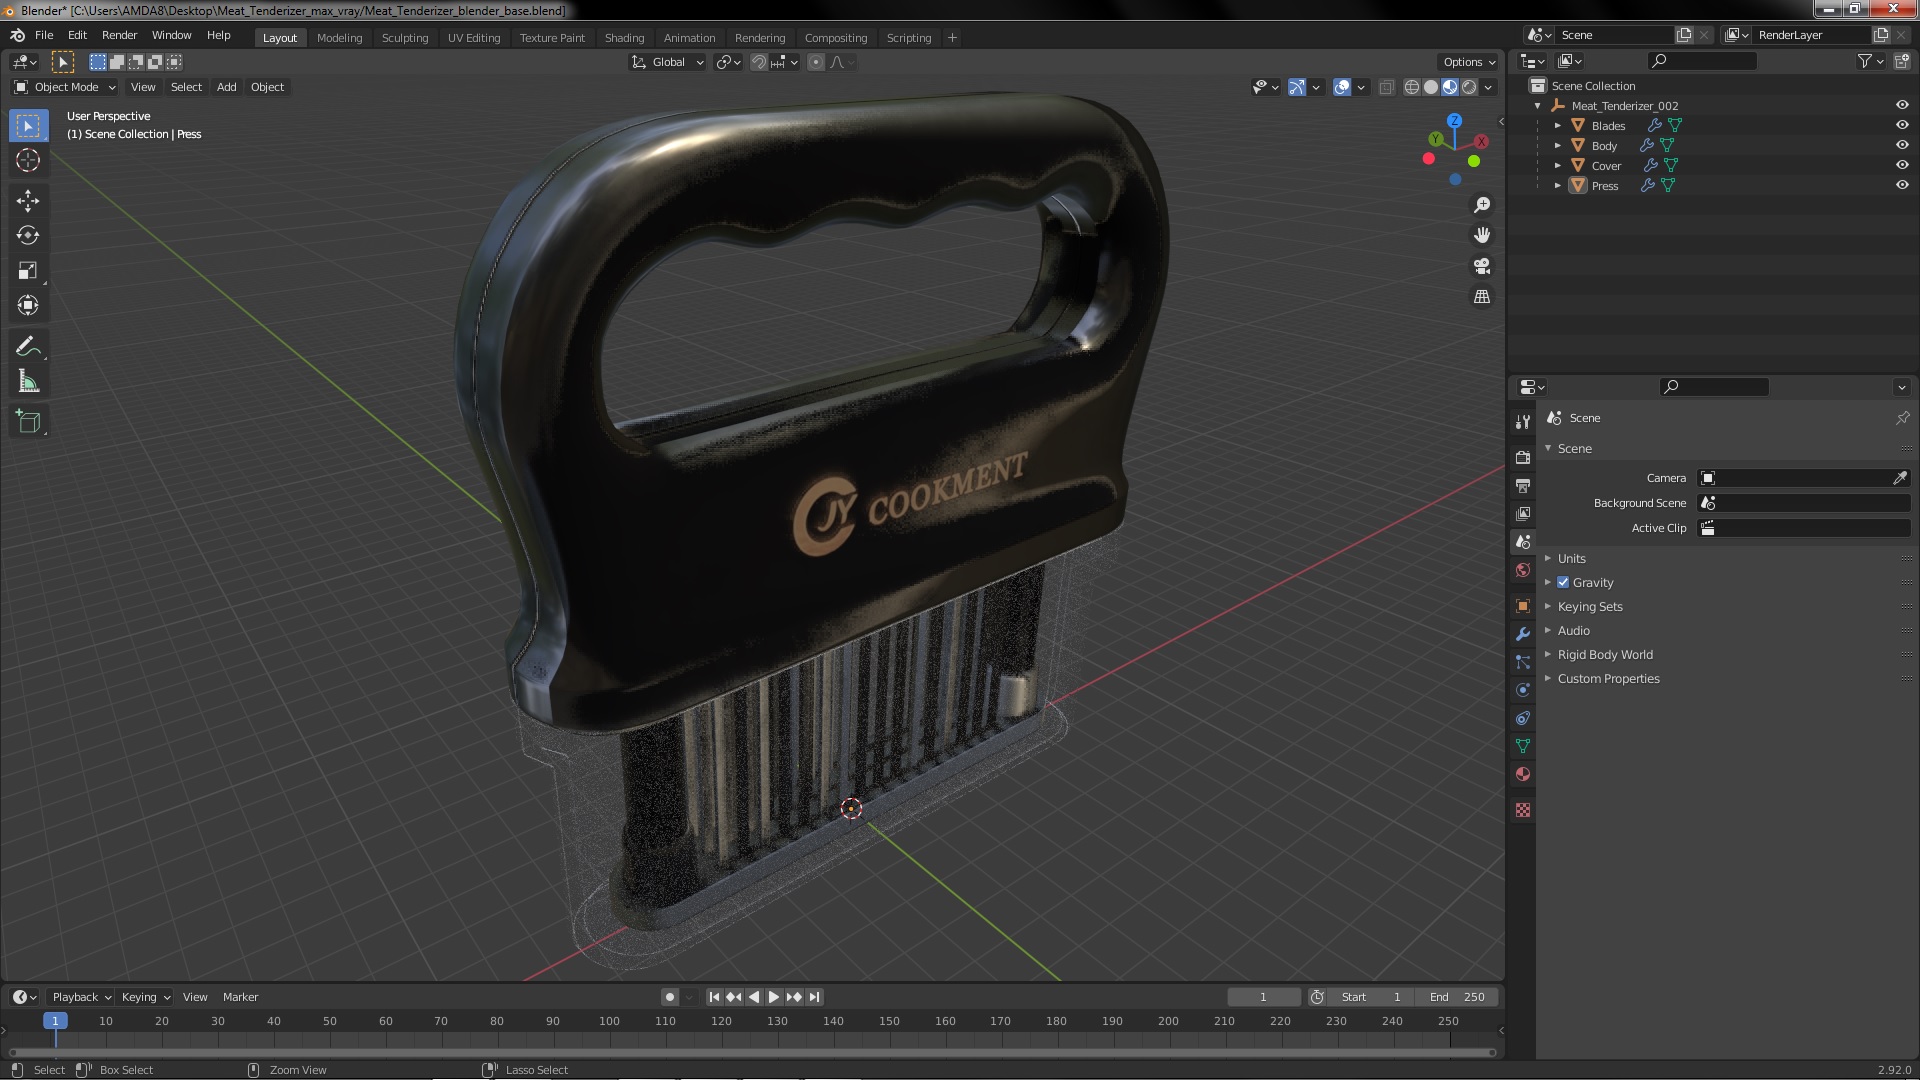Image resolution: width=1920 pixels, height=1080 pixels.
Task: Expand the Units panel
Action: (1571, 558)
